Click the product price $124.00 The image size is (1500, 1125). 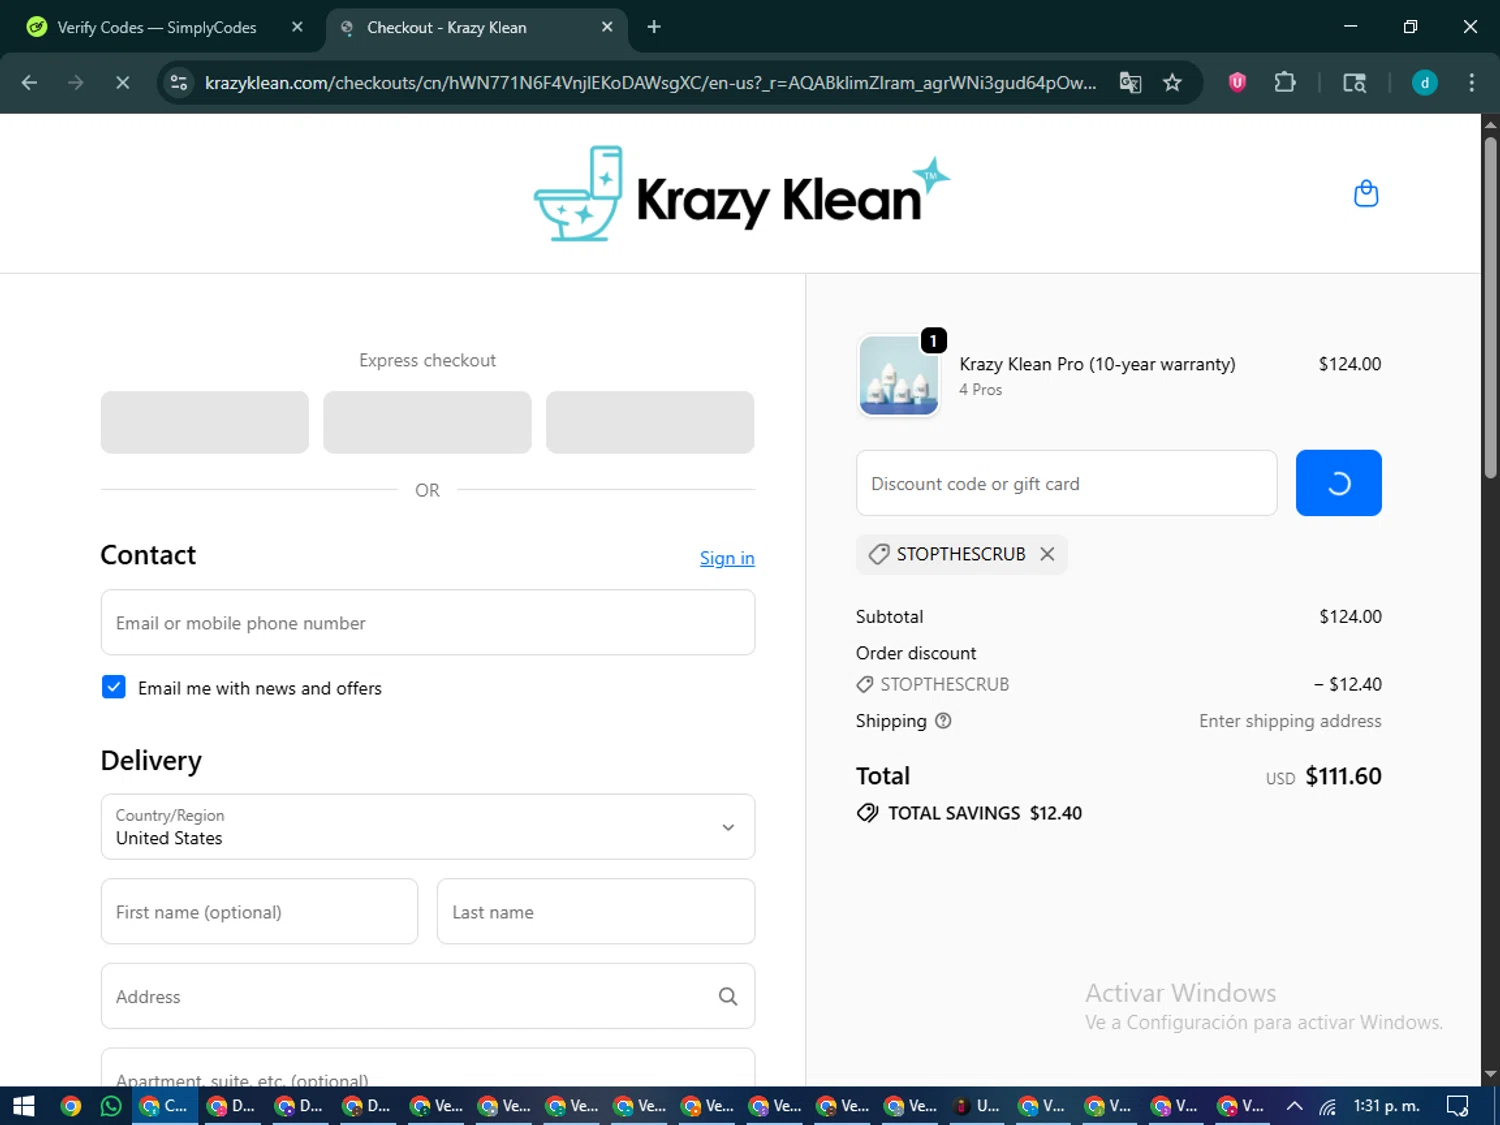point(1350,364)
